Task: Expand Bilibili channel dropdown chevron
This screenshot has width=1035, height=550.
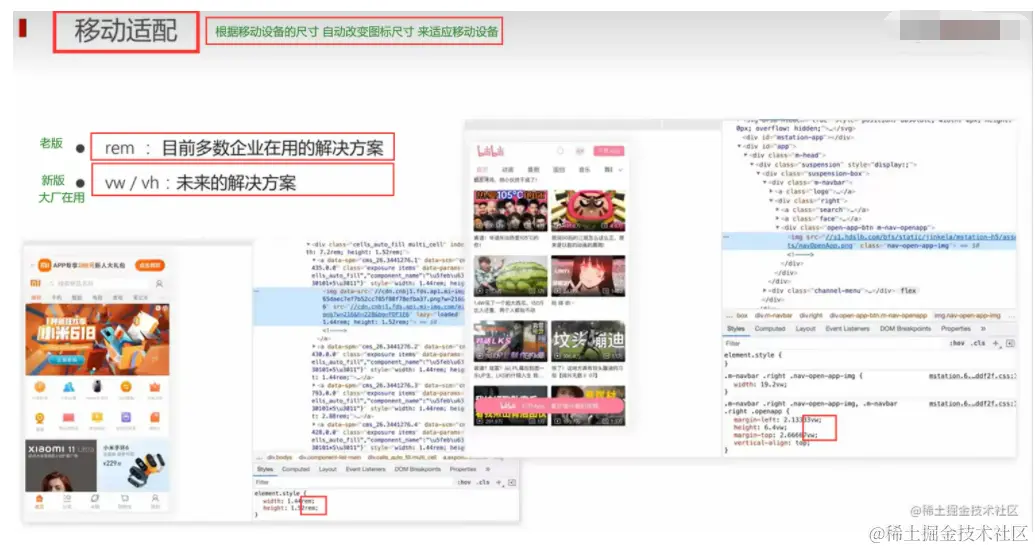Action: pyautogui.click(x=620, y=170)
